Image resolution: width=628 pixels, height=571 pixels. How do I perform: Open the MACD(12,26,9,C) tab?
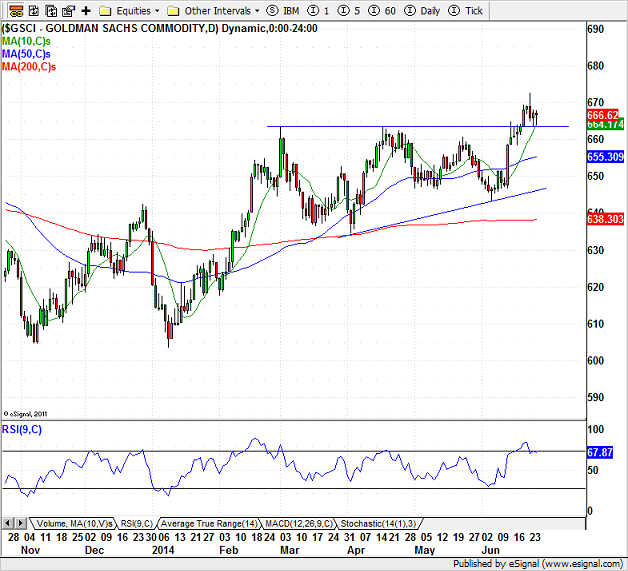click(x=299, y=523)
